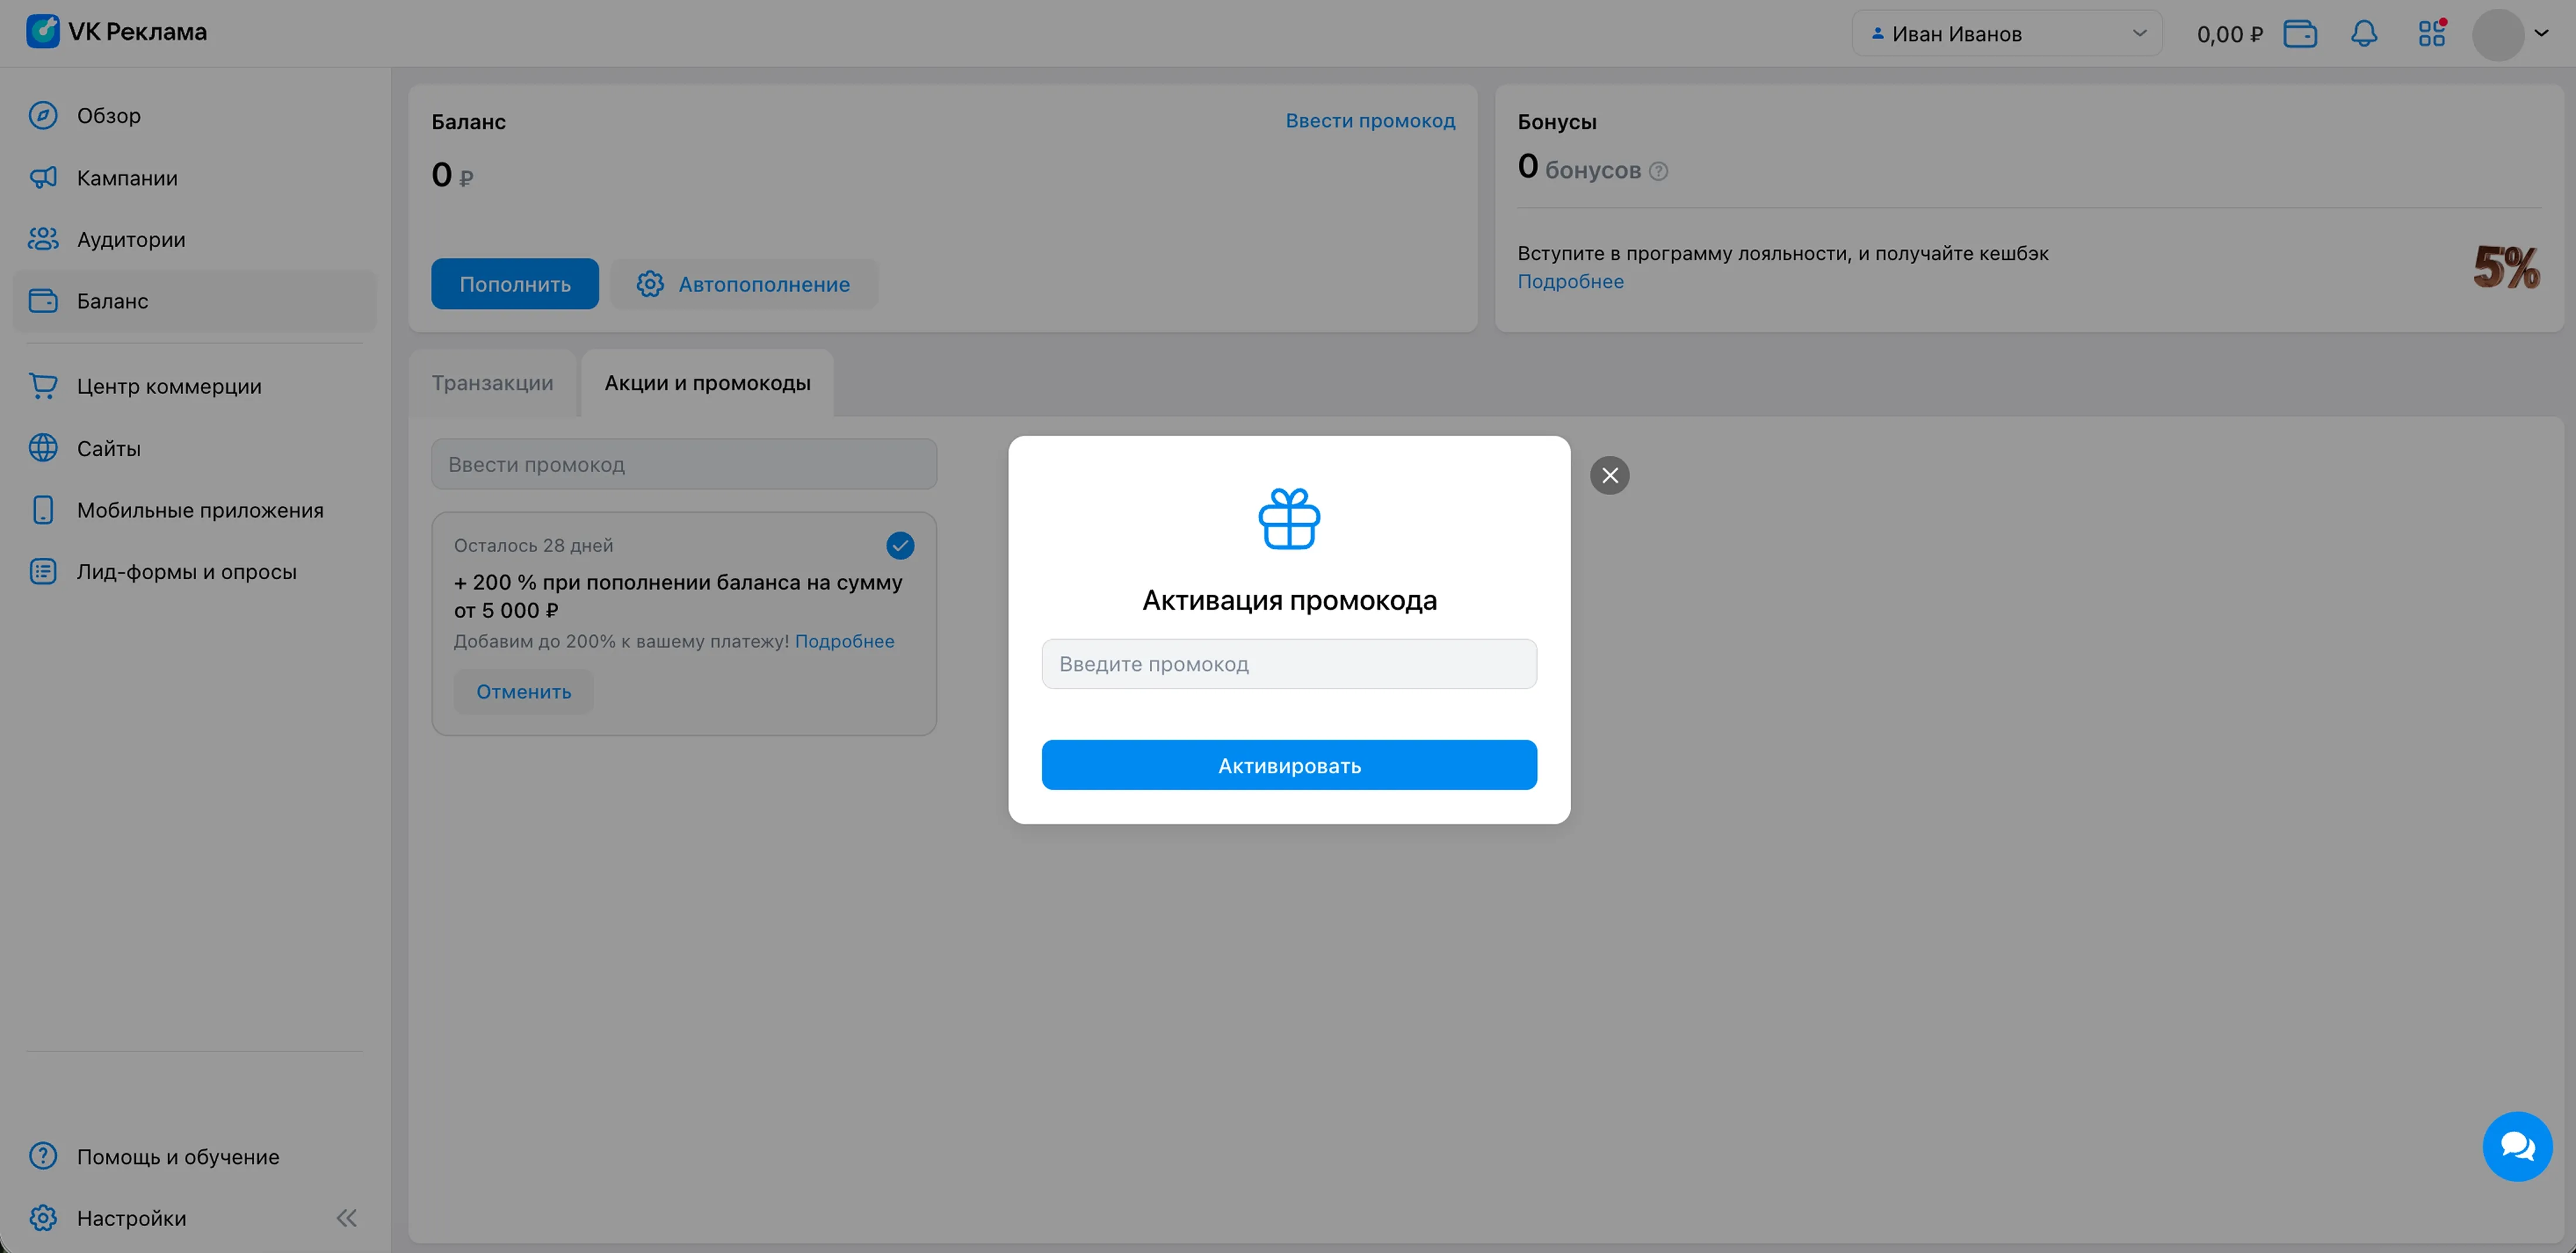Viewport: 2576px width, 1253px height.
Task: Open the Иван Иванов account dropdown
Action: (2006, 34)
